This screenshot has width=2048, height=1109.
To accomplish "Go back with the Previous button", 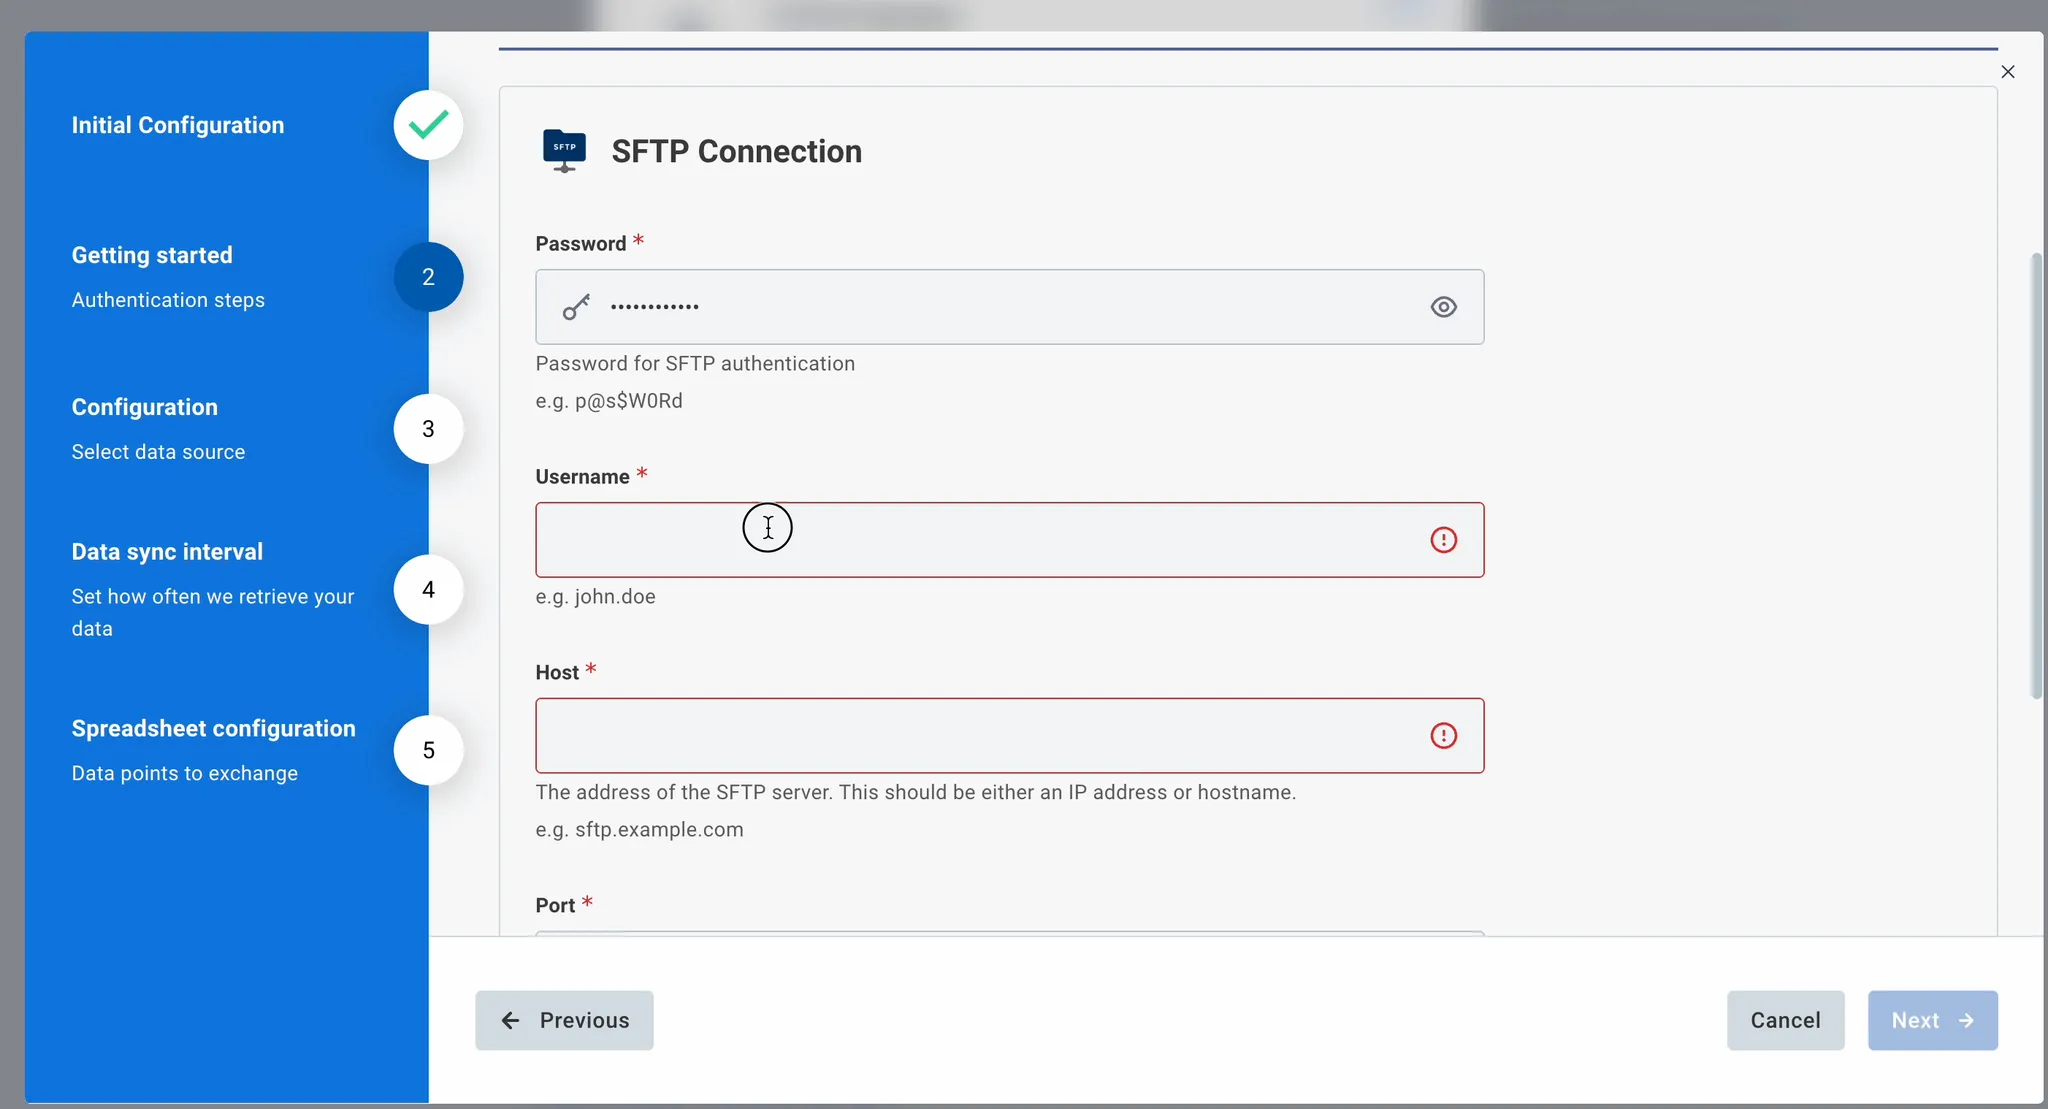I will (564, 1020).
